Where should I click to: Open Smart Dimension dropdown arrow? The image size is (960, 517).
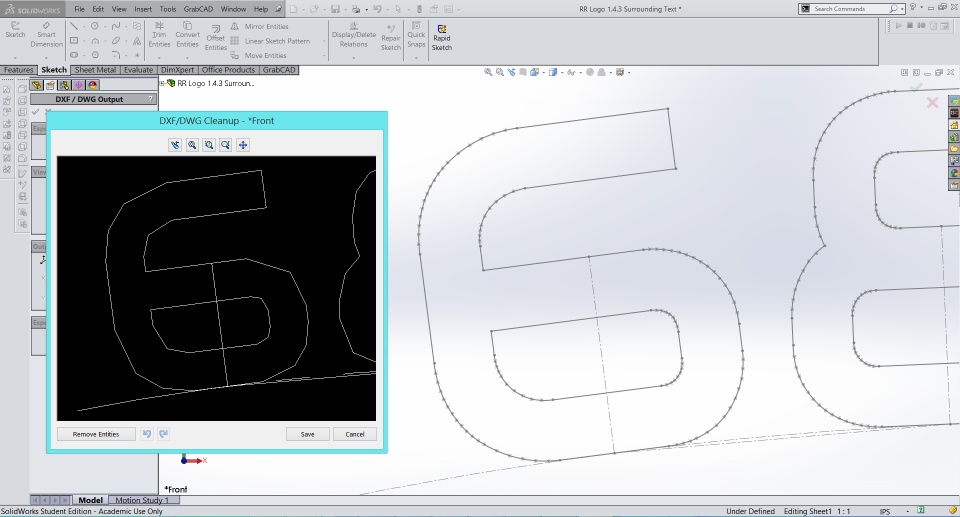coord(47,58)
